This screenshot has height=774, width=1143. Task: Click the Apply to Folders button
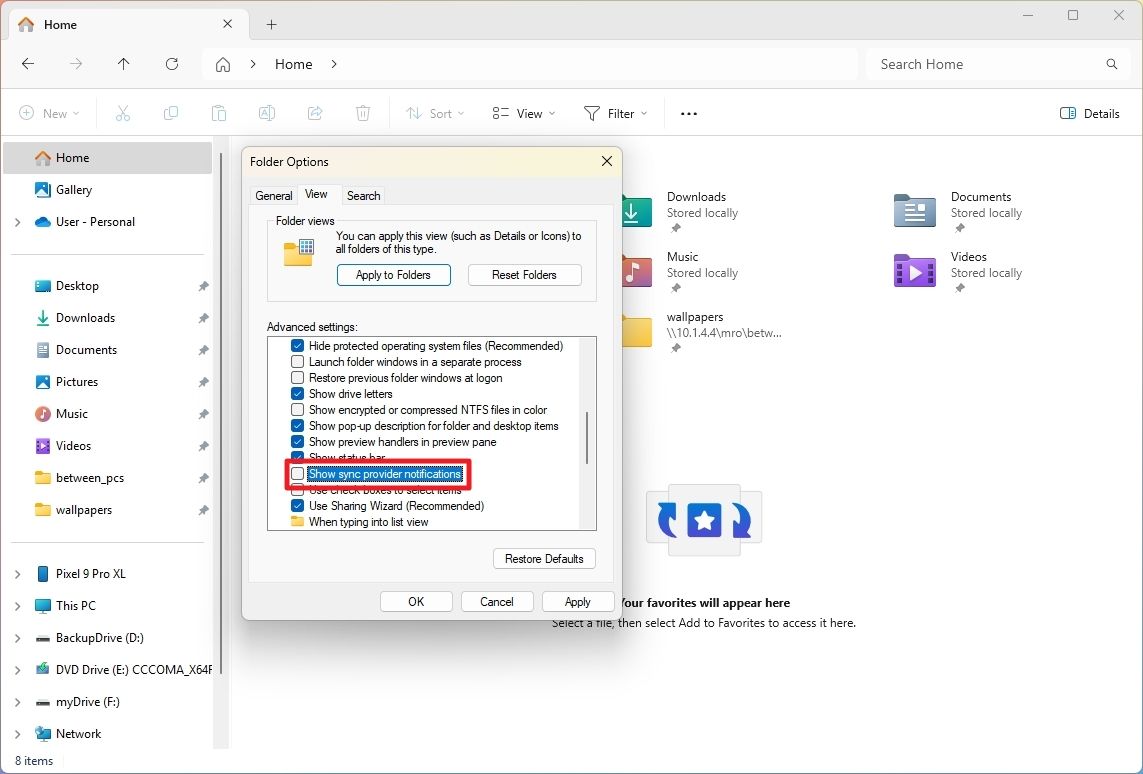tap(393, 274)
